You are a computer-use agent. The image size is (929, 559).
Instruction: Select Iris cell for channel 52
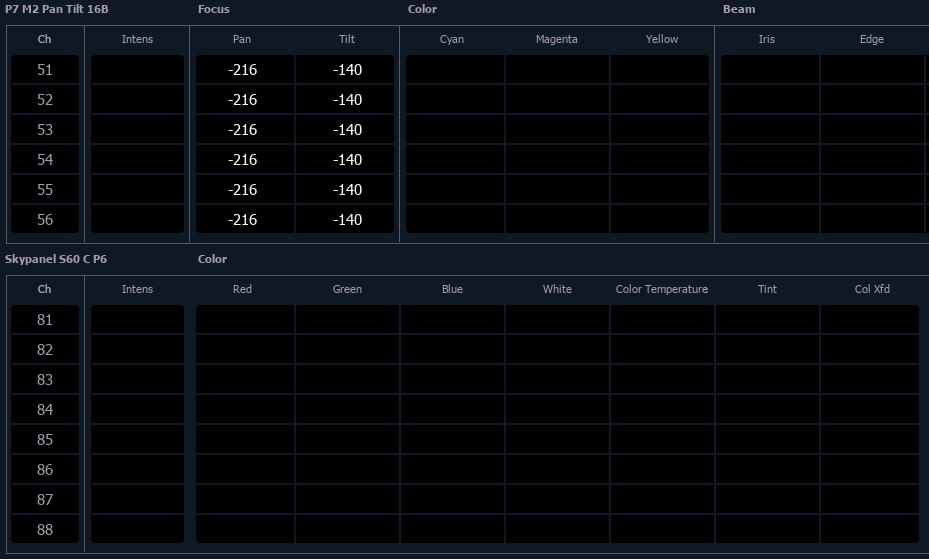[770, 99]
